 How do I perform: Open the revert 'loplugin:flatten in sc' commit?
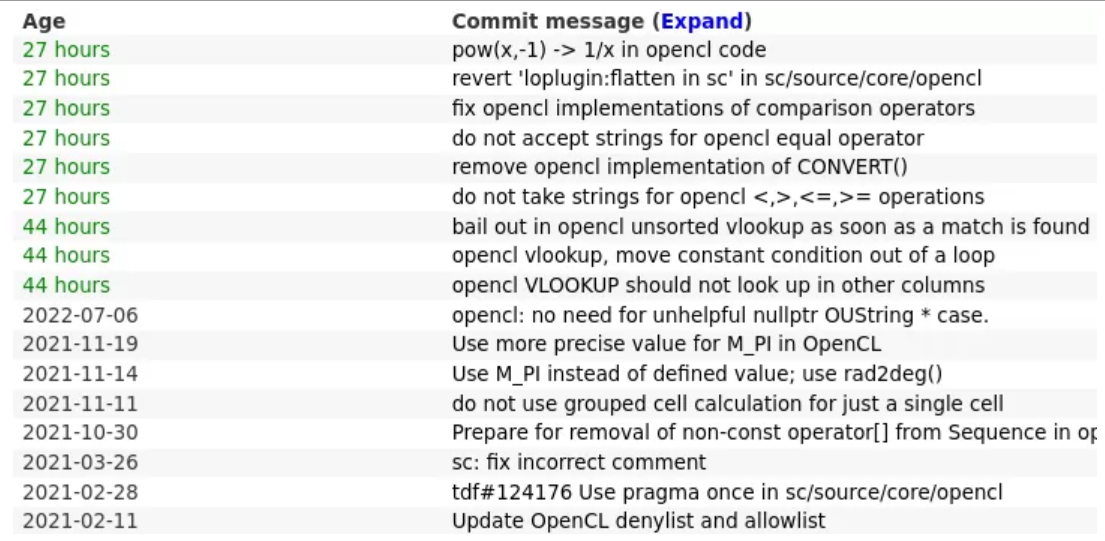tap(716, 79)
